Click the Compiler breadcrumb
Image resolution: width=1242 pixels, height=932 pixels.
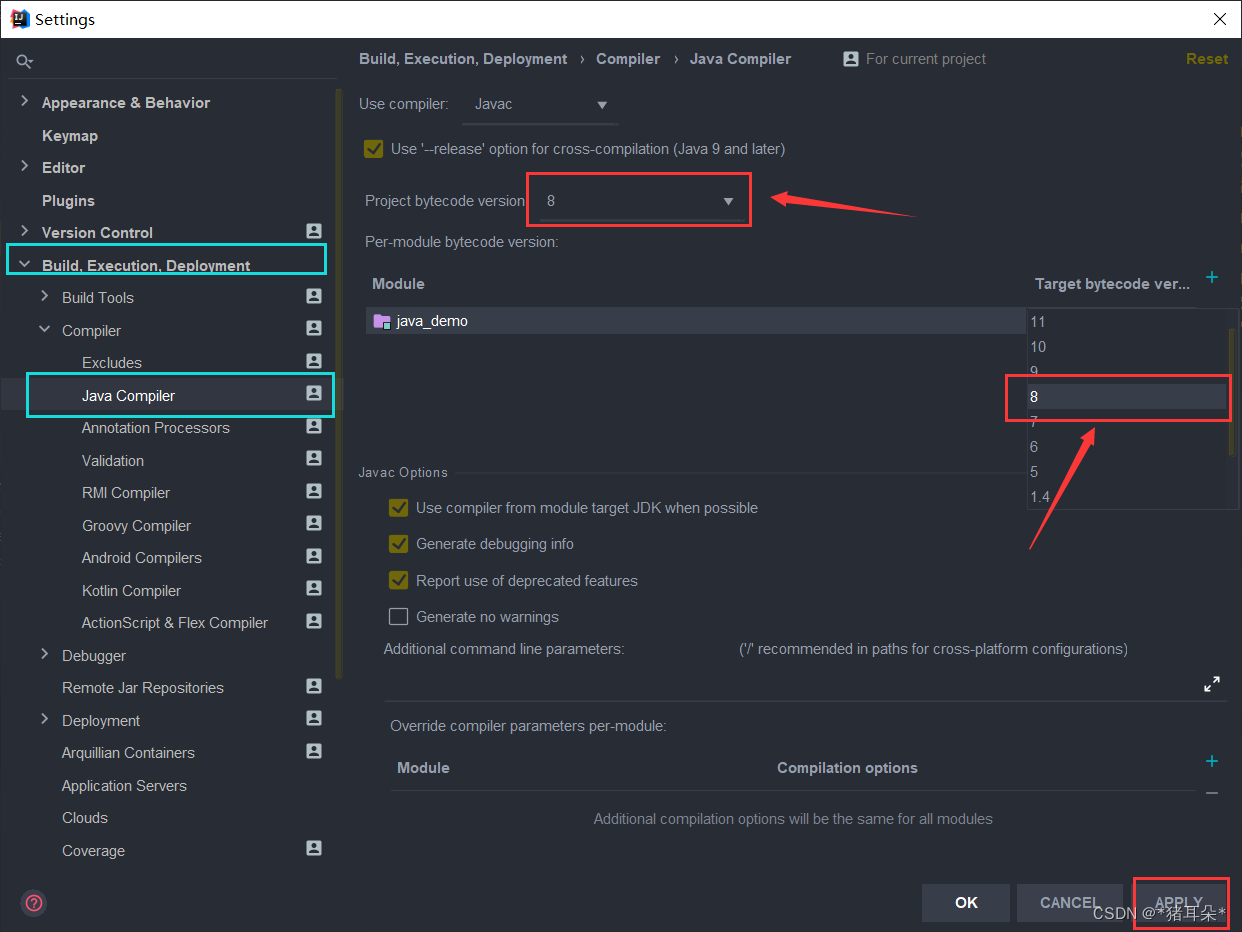[628, 59]
